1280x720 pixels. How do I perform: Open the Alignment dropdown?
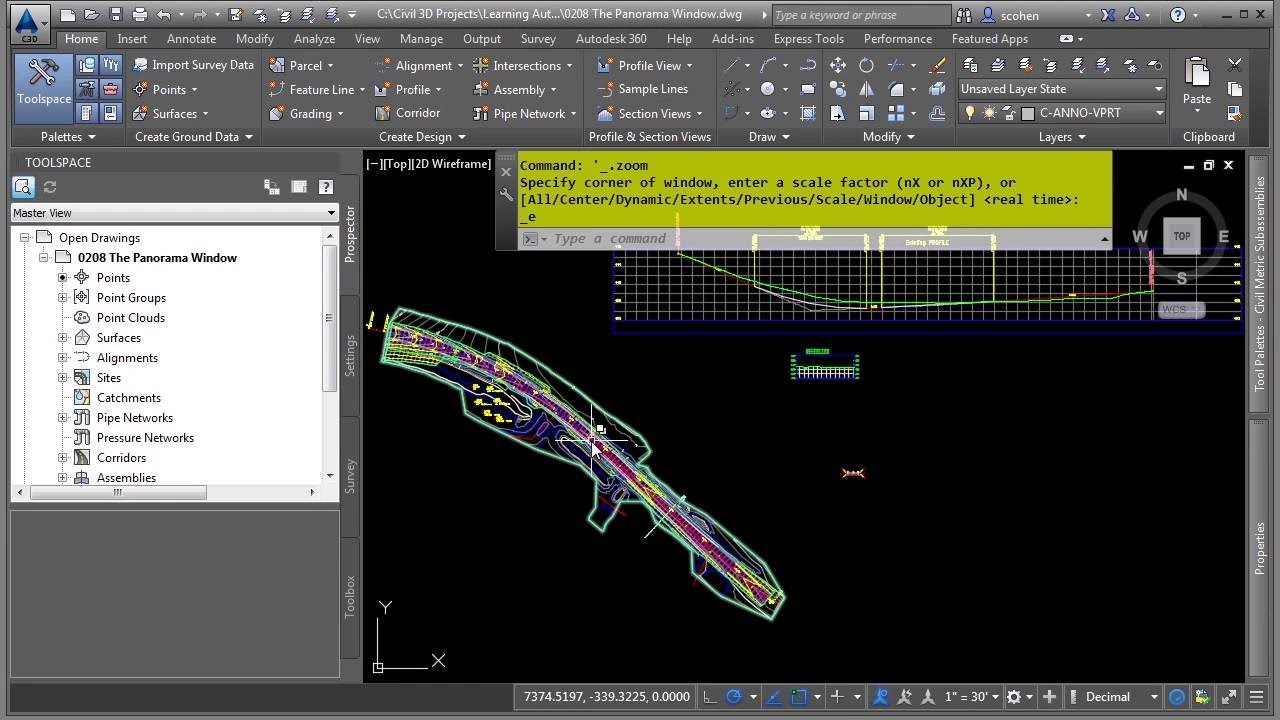tap(419, 65)
